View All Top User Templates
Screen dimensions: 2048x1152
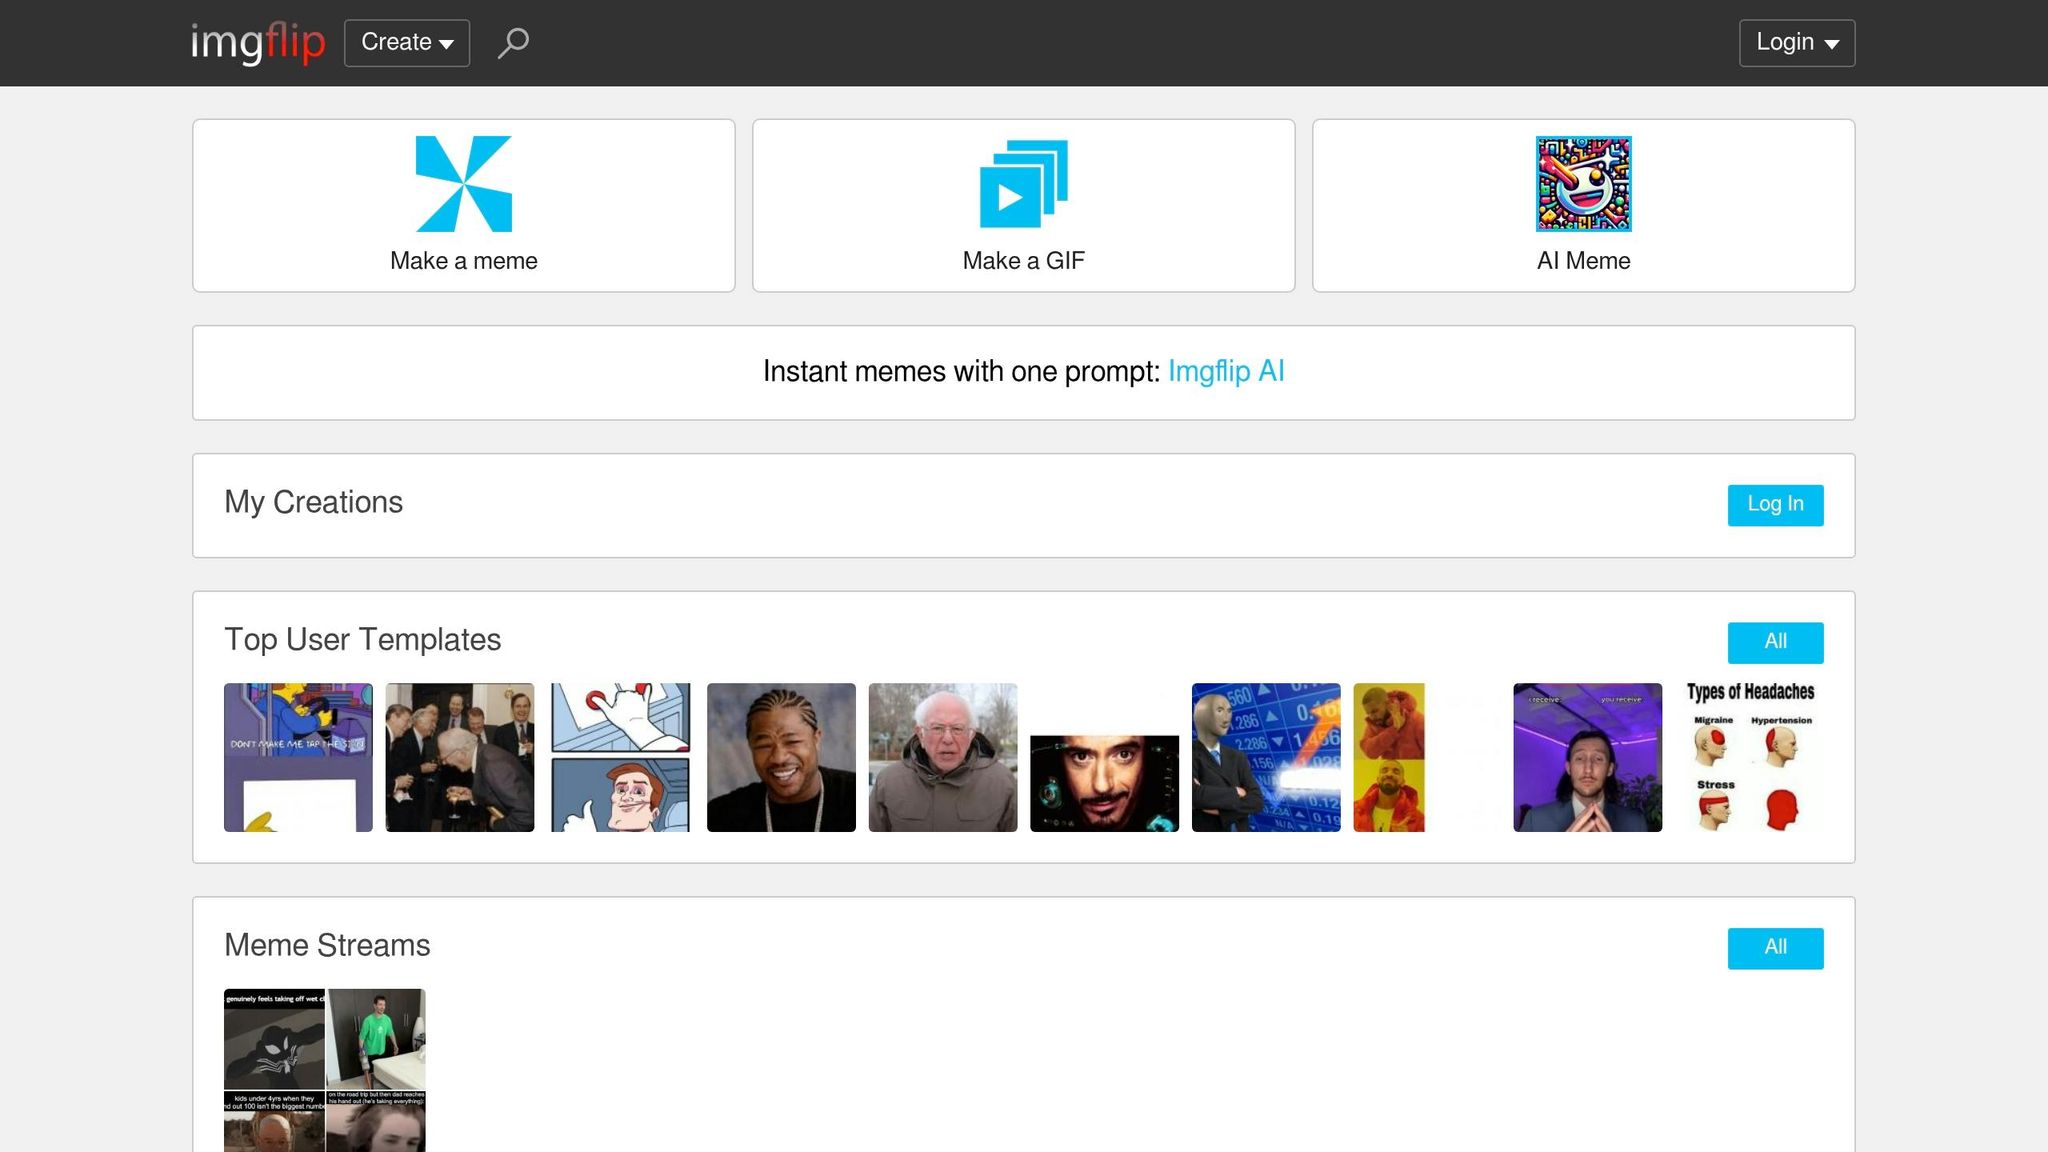click(1776, 643)
